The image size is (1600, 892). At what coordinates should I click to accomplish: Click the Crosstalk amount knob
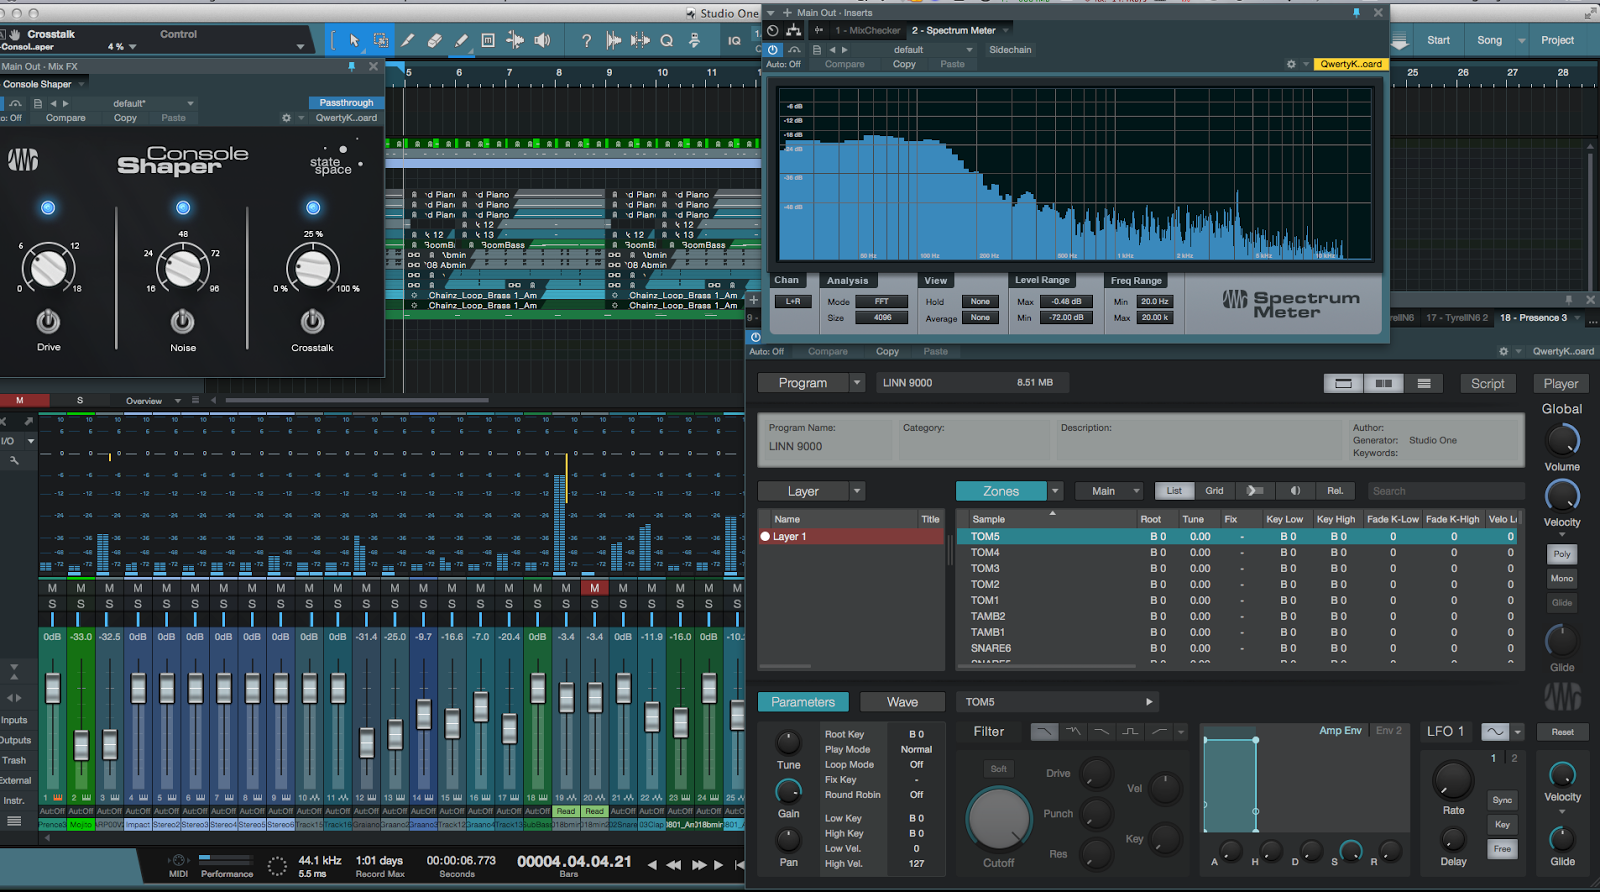tap(313, 267)
